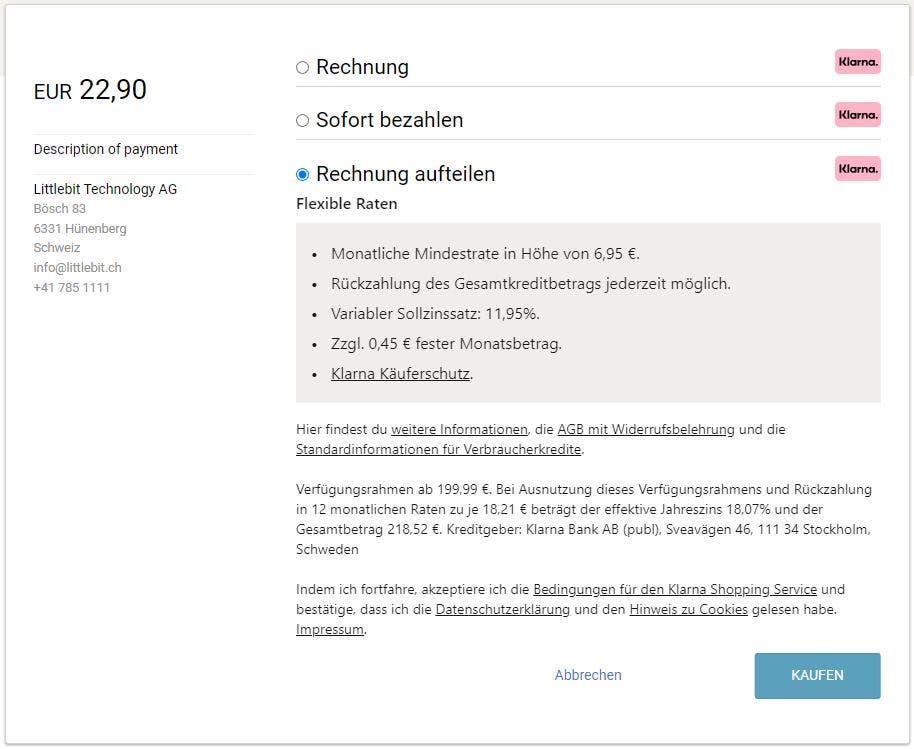Screen dimensions: 914x749
Task: Select the Rechnung radio button
Action: (303, 68)
